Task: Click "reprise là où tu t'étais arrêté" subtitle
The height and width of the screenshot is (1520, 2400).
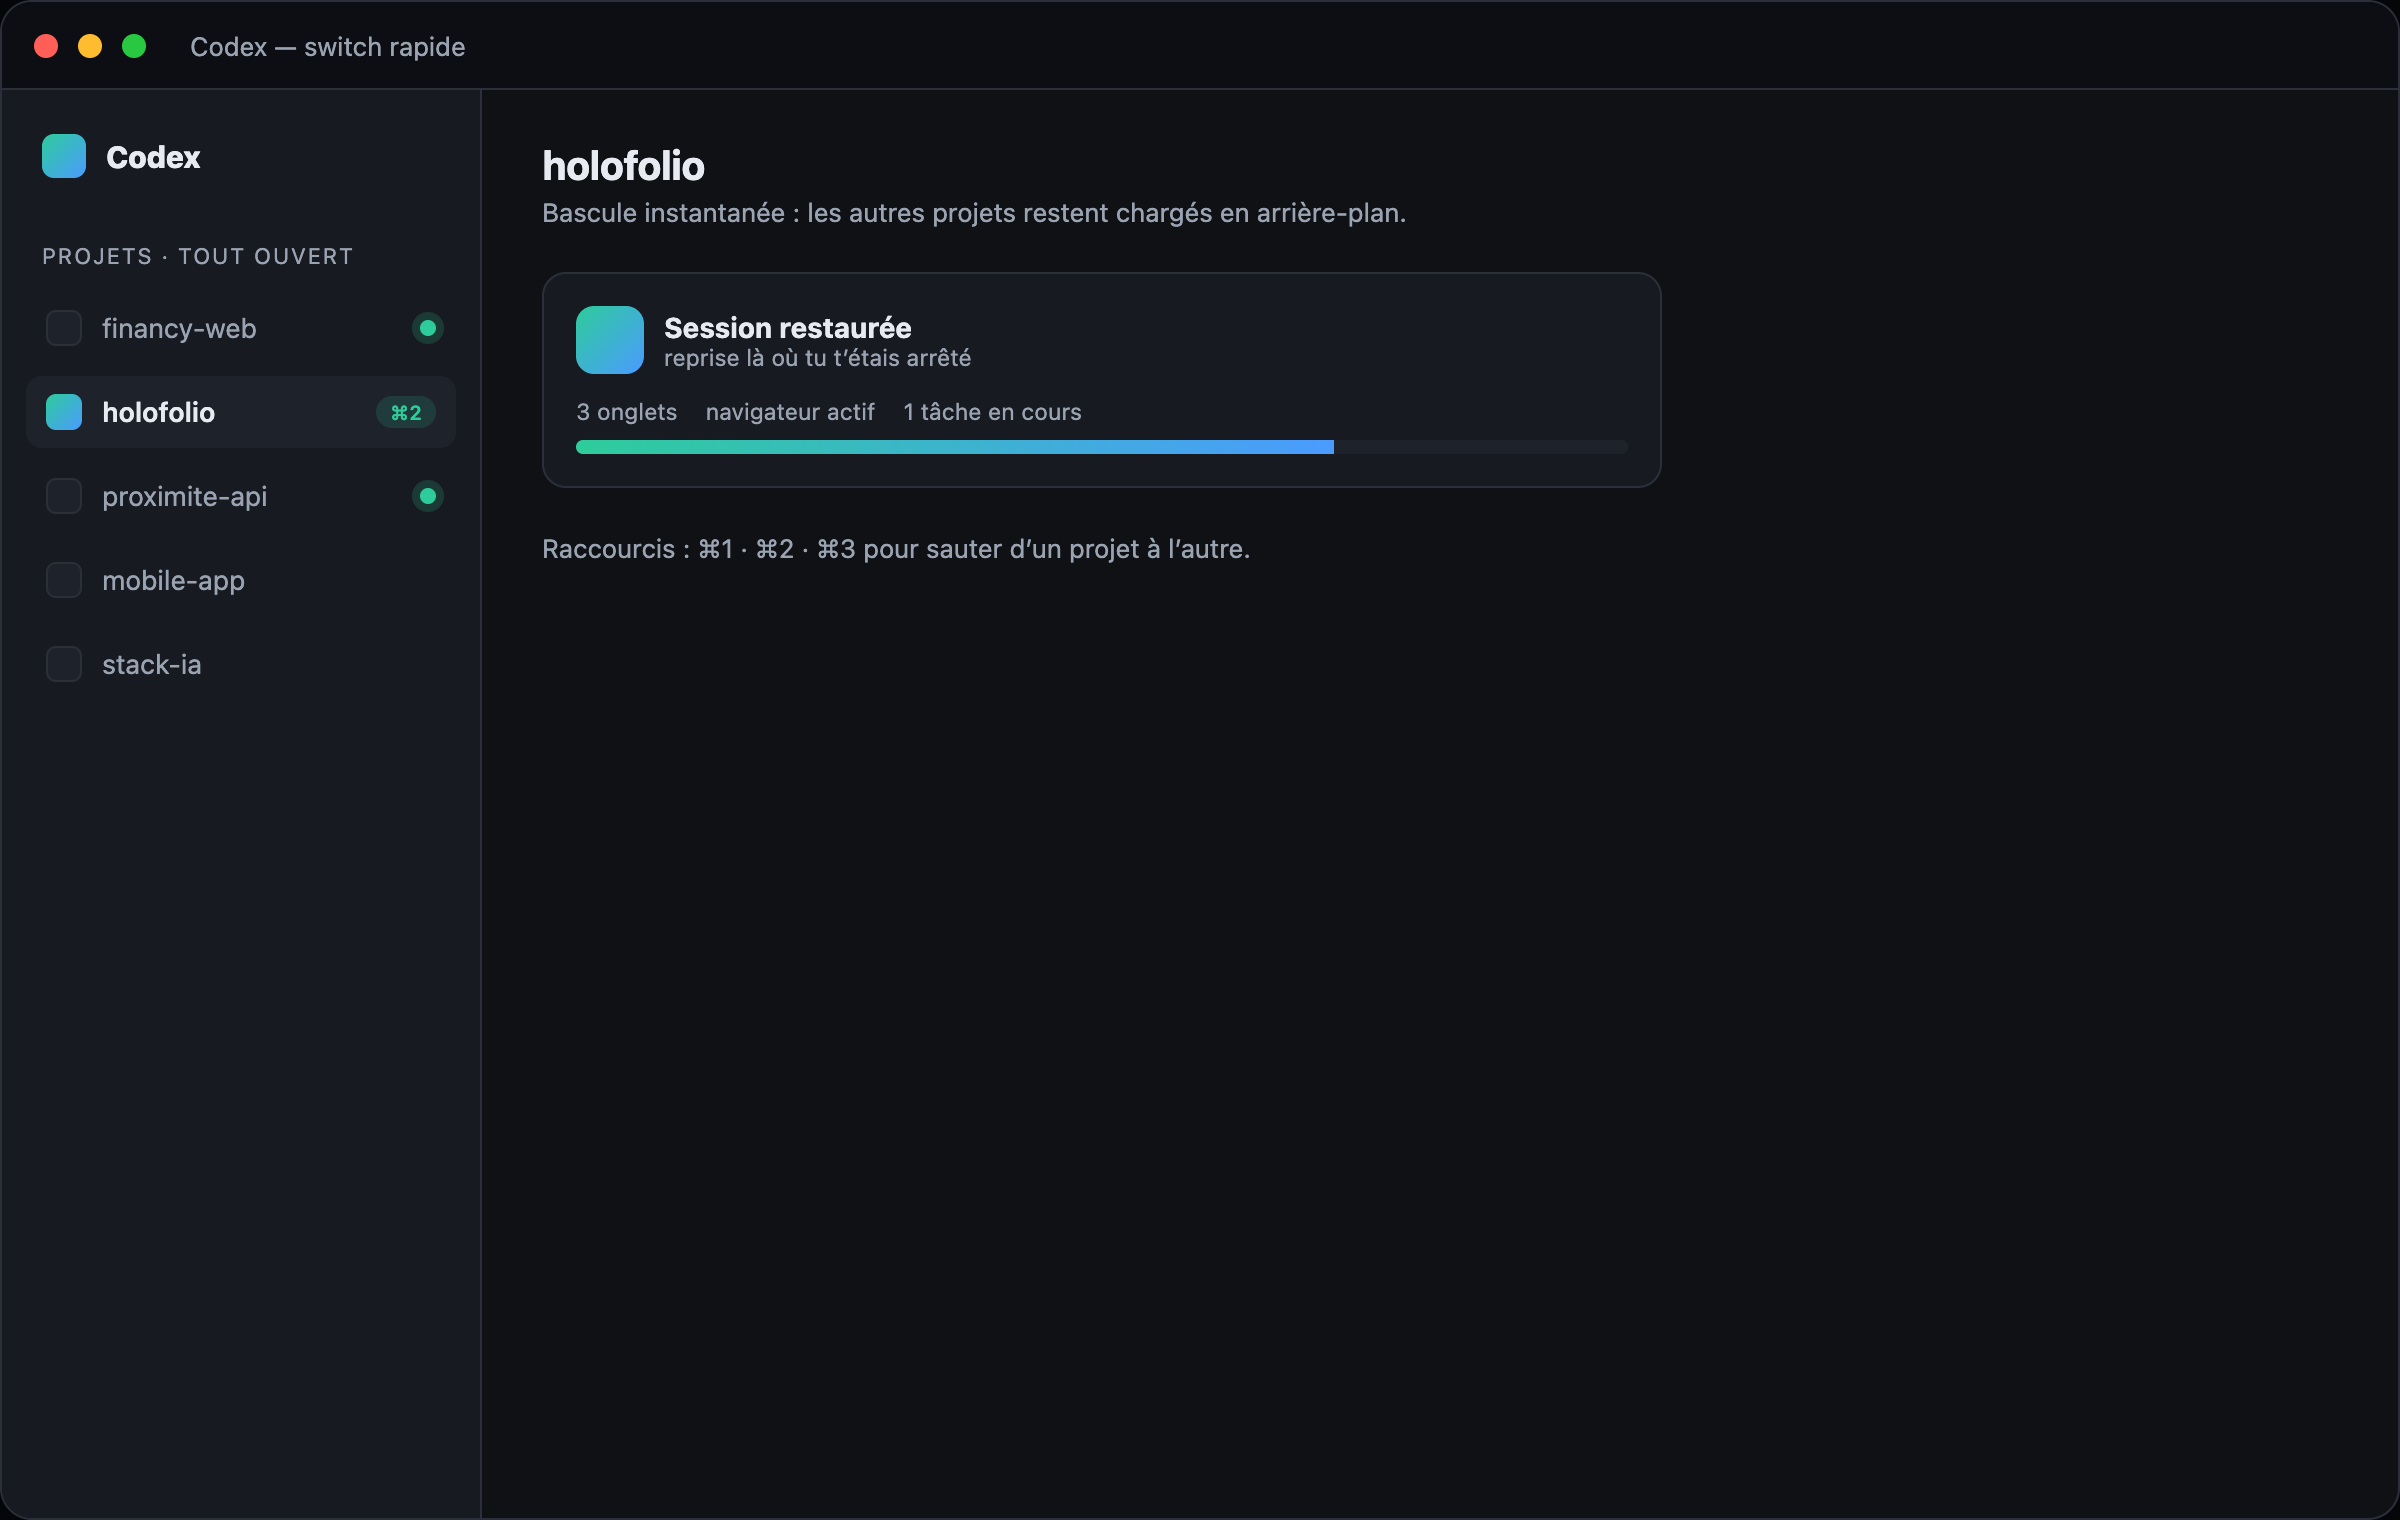Action: (x=818, y=358)
